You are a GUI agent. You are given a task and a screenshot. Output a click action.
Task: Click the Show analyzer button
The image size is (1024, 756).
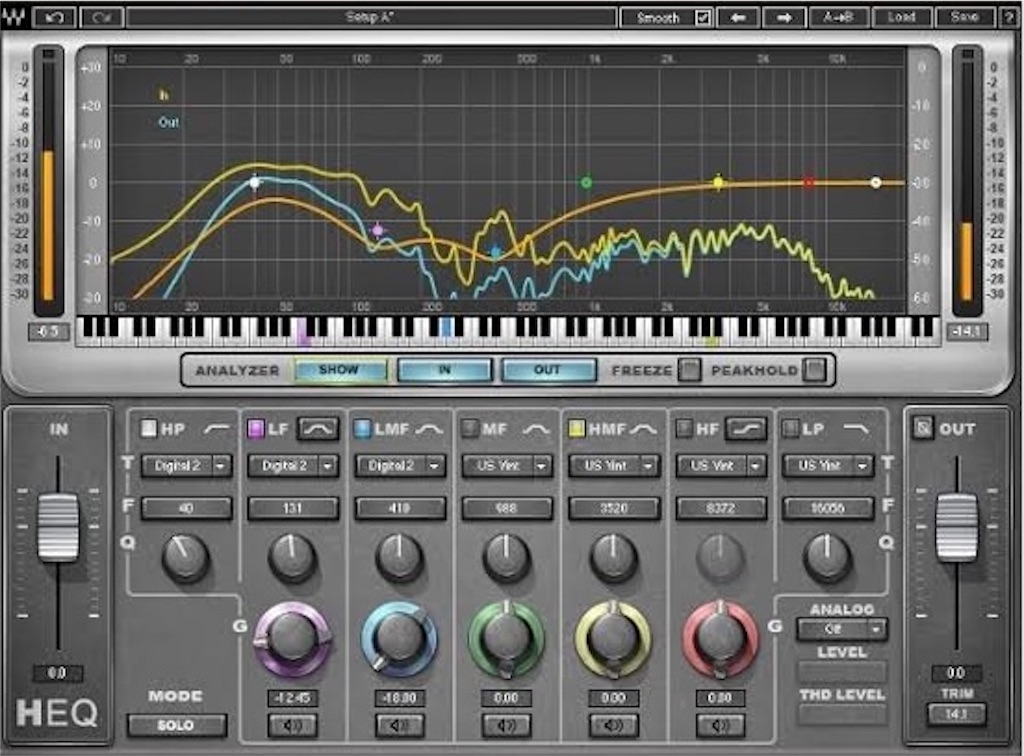[340, 370]
